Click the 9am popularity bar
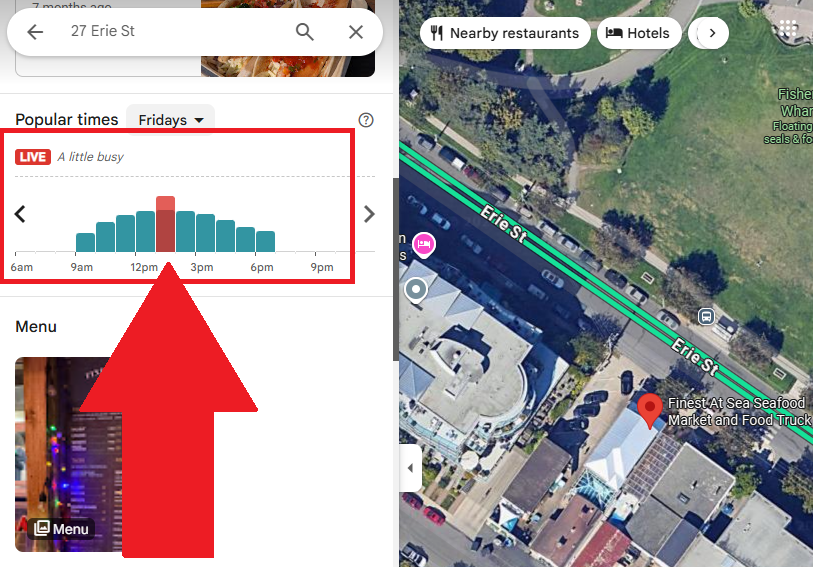Screen dimensions: 813x567 pyautogui.click(x=86, y=243)
